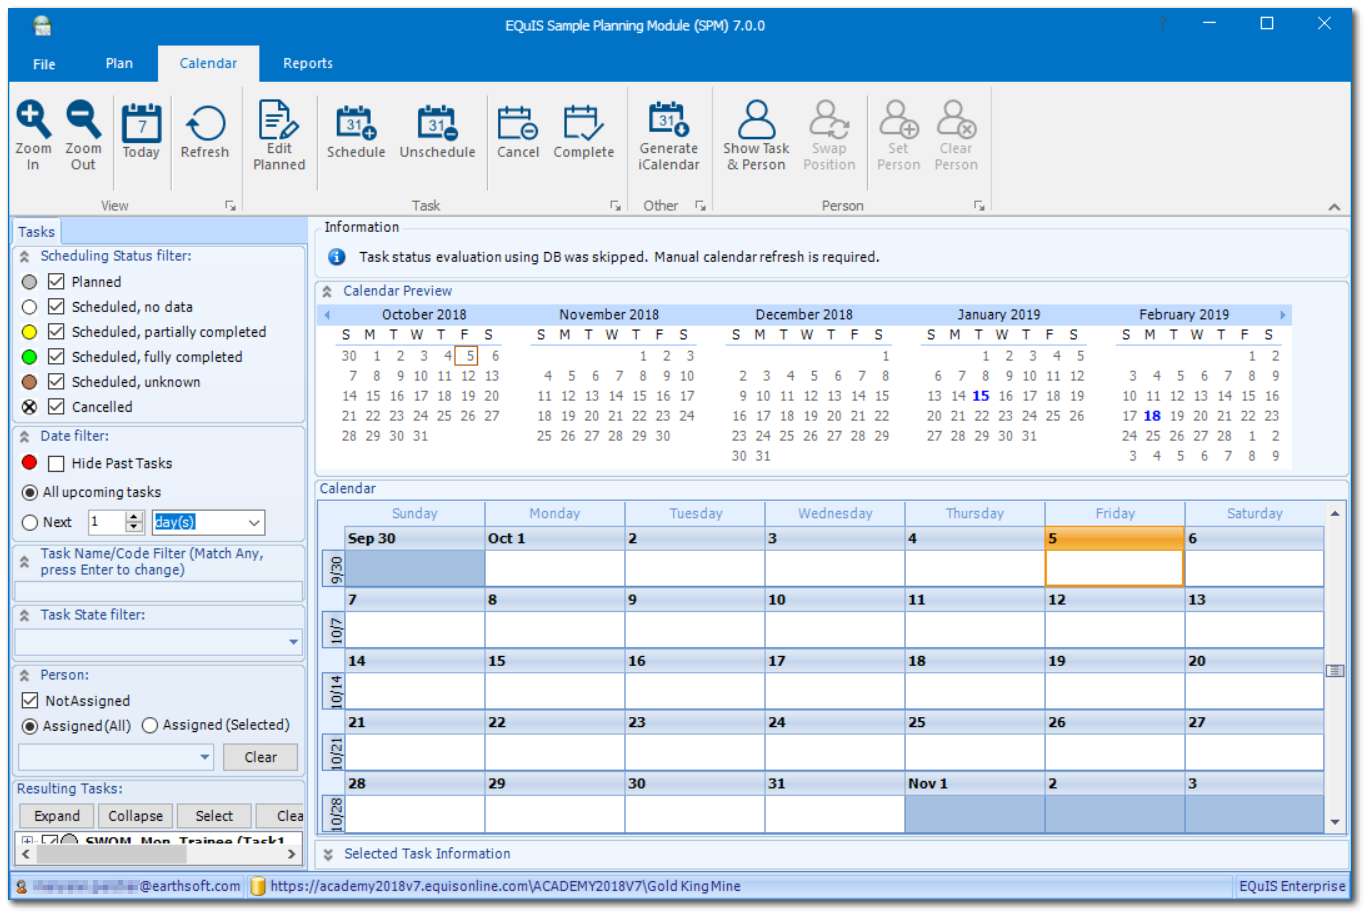Select the Tasks panel tab
The height and width of the screenshot is (916, 1368).
(x=36, y=232)
